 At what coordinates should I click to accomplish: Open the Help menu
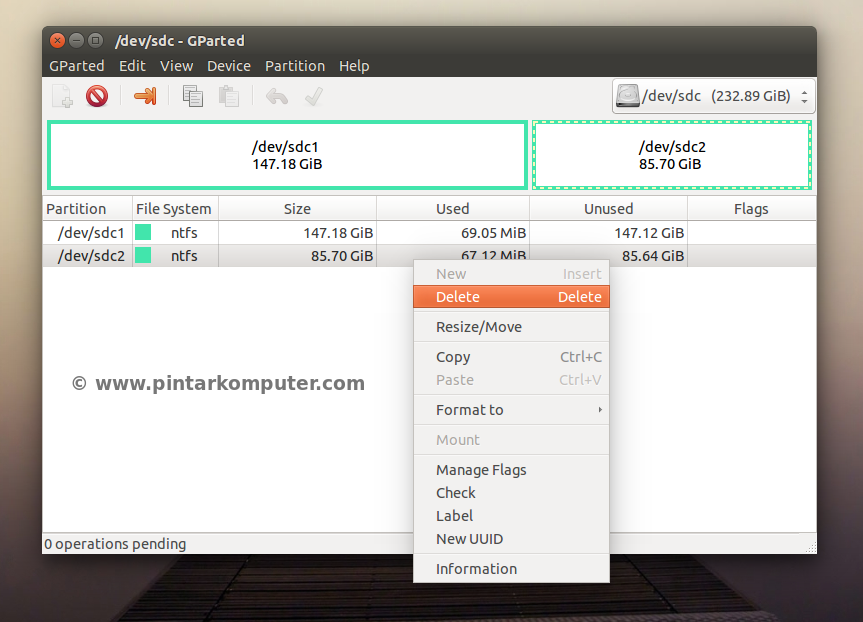coord(354,66)
